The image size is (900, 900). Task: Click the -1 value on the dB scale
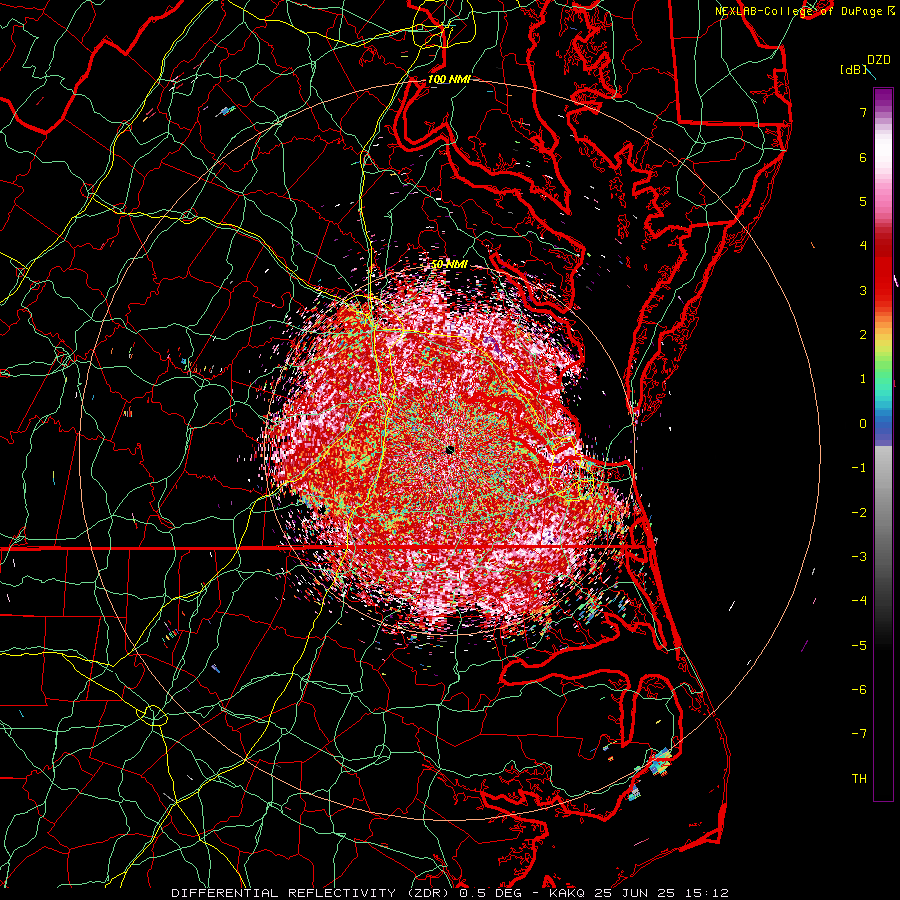[859, 468]
